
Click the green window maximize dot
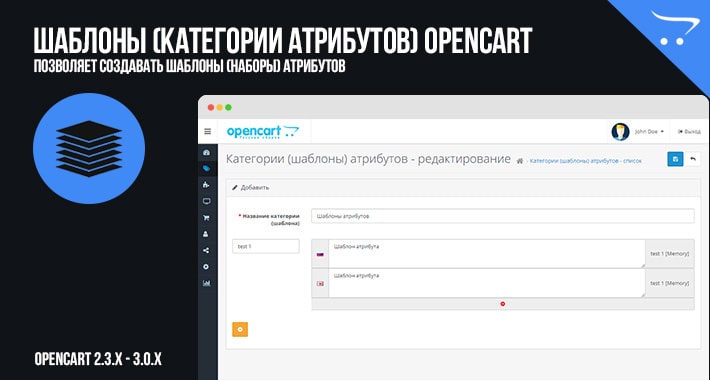[x=228, y=107]
